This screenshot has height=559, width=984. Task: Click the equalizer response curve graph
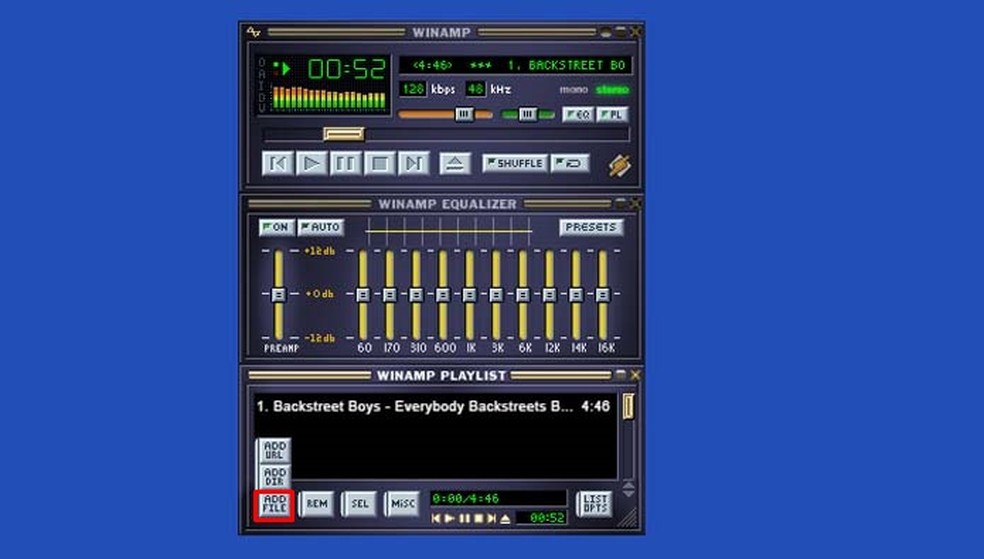tap(449, 231)
